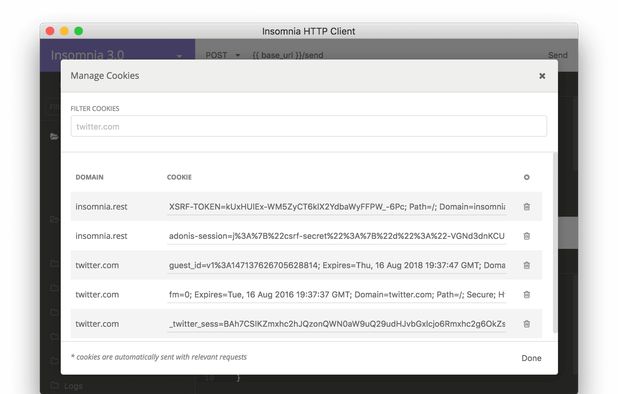Focus the Filter Cookies input field
The height and width of the screenshot is (394, 618).
[309, 126]
